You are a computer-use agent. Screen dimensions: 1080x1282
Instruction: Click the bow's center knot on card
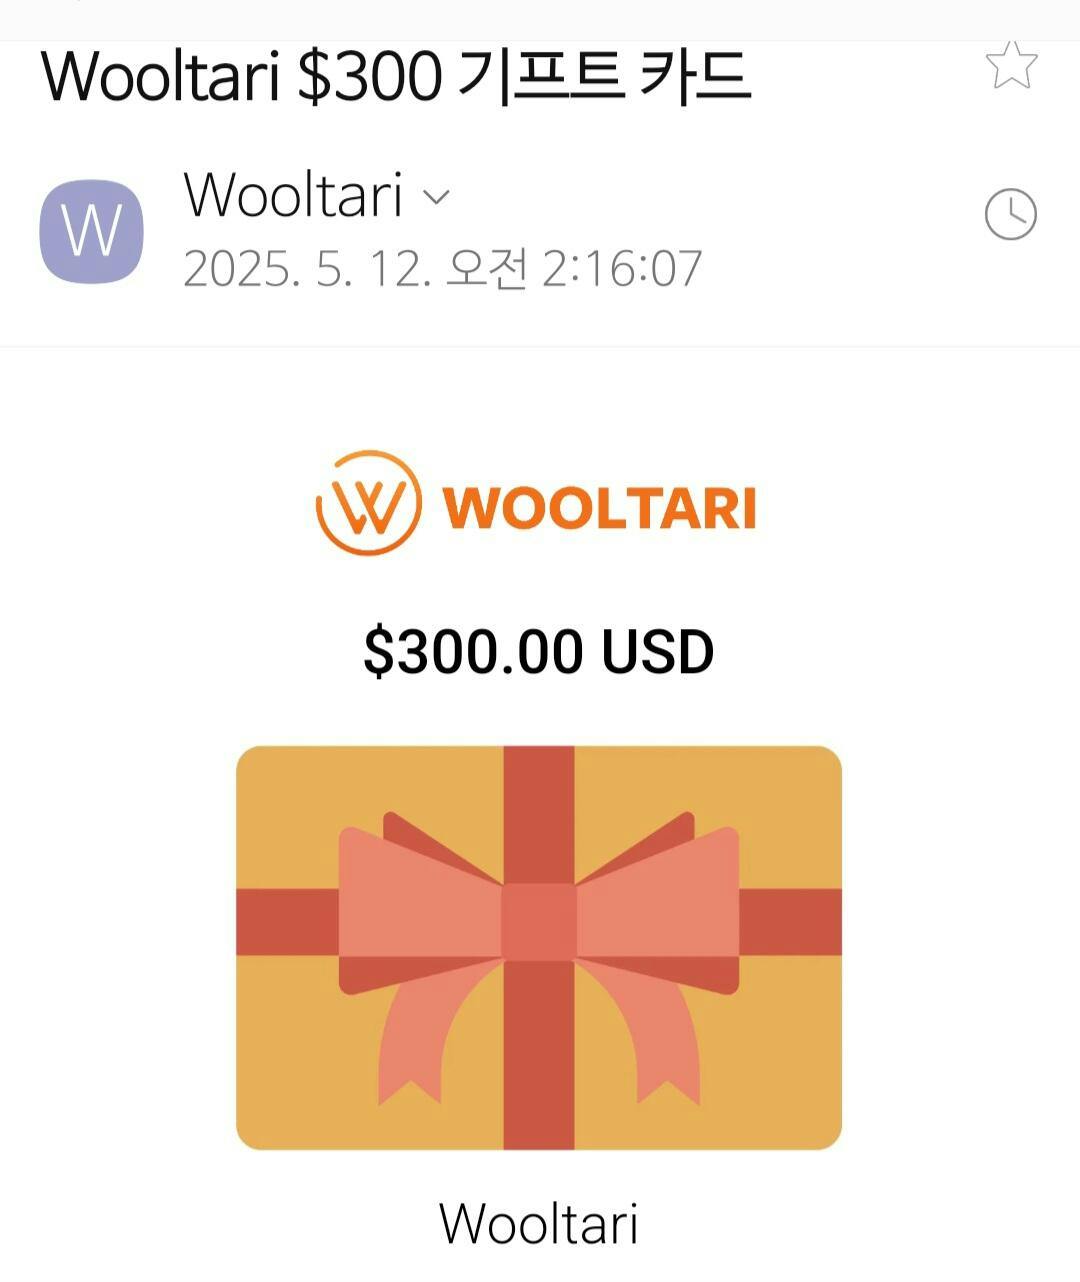click(x=539, y=922)
